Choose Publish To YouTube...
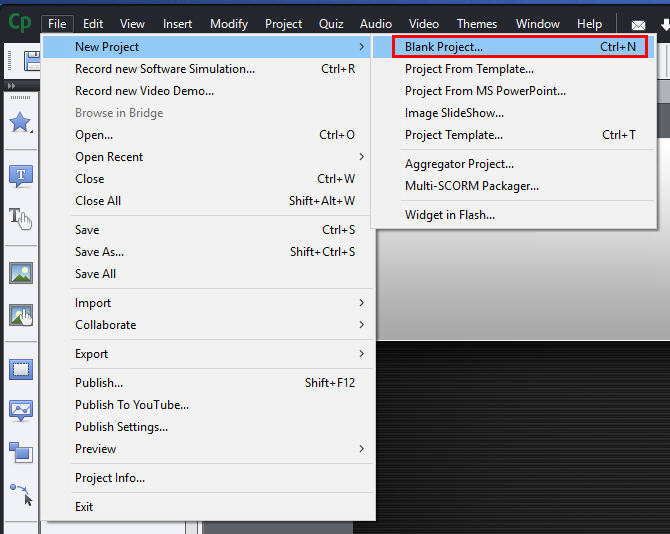670x534 pixels. click(207, 405)
